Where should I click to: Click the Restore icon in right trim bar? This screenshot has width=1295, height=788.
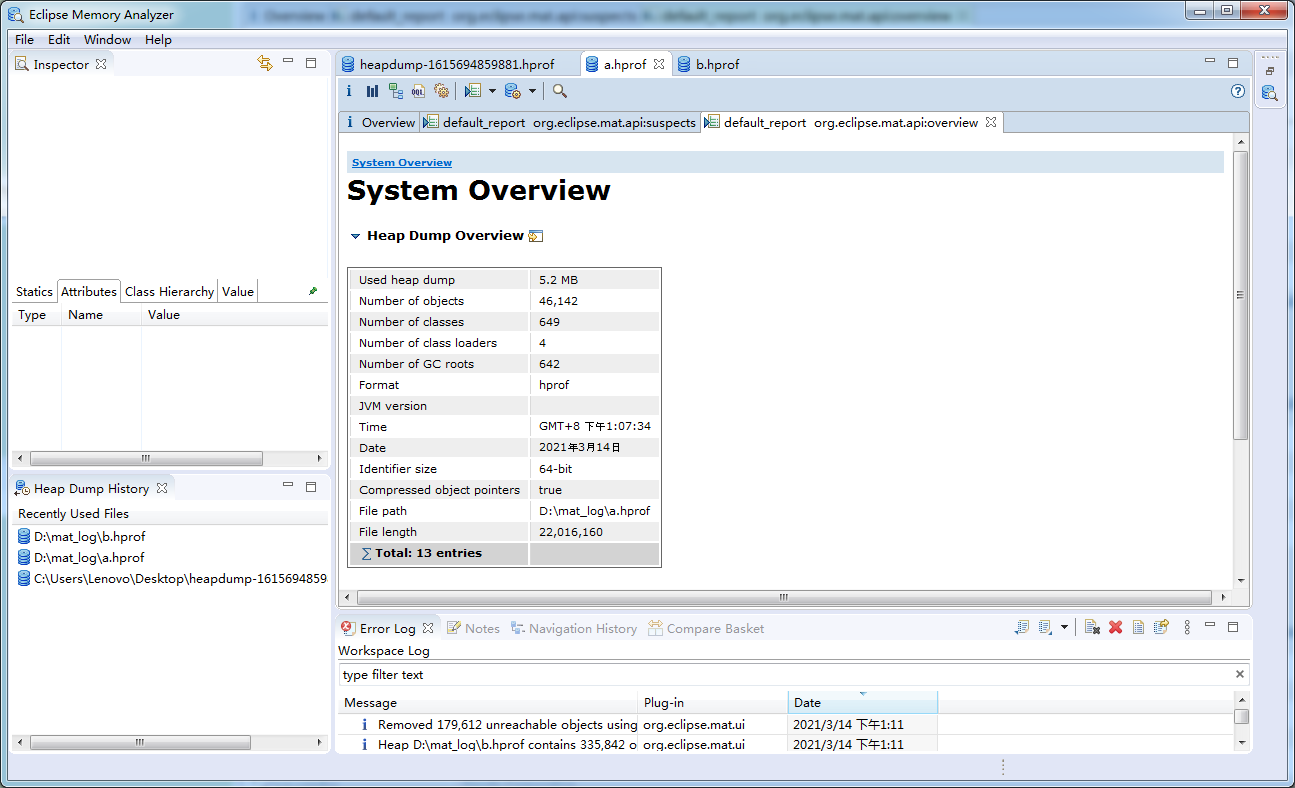point(1270,71)
